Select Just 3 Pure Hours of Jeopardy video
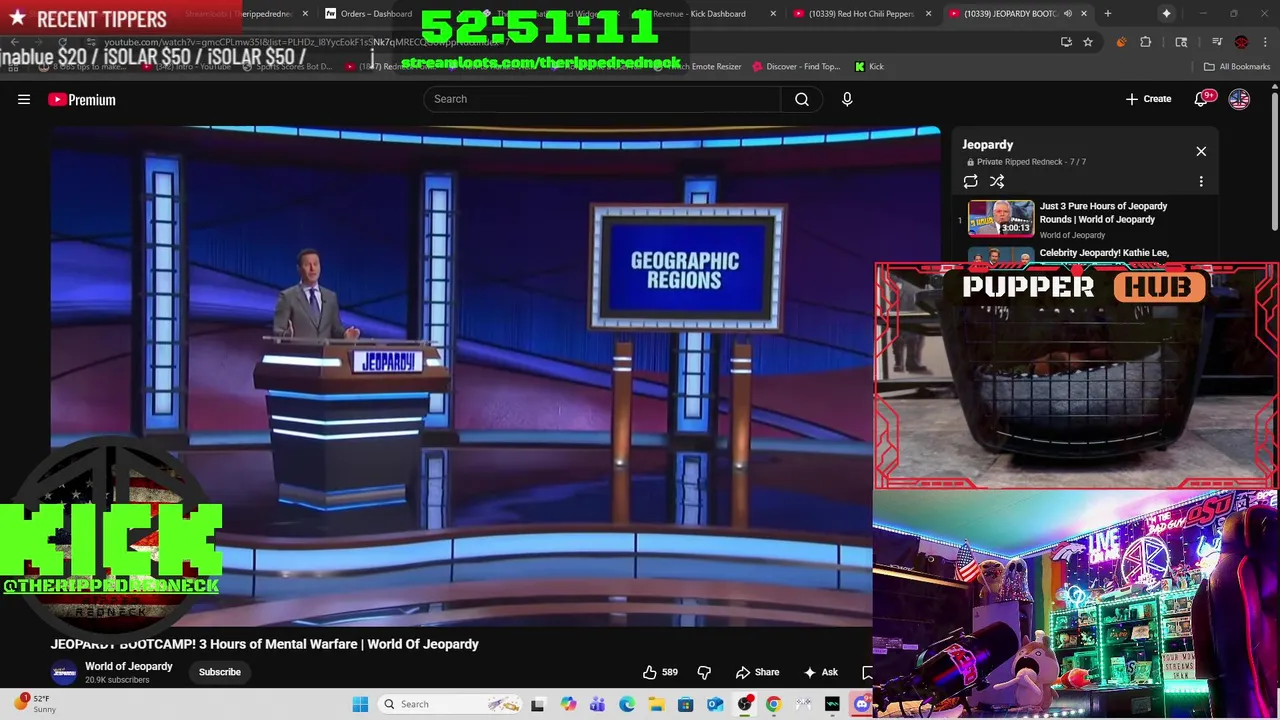1280x720 pixels. [x=1103, y=213]
